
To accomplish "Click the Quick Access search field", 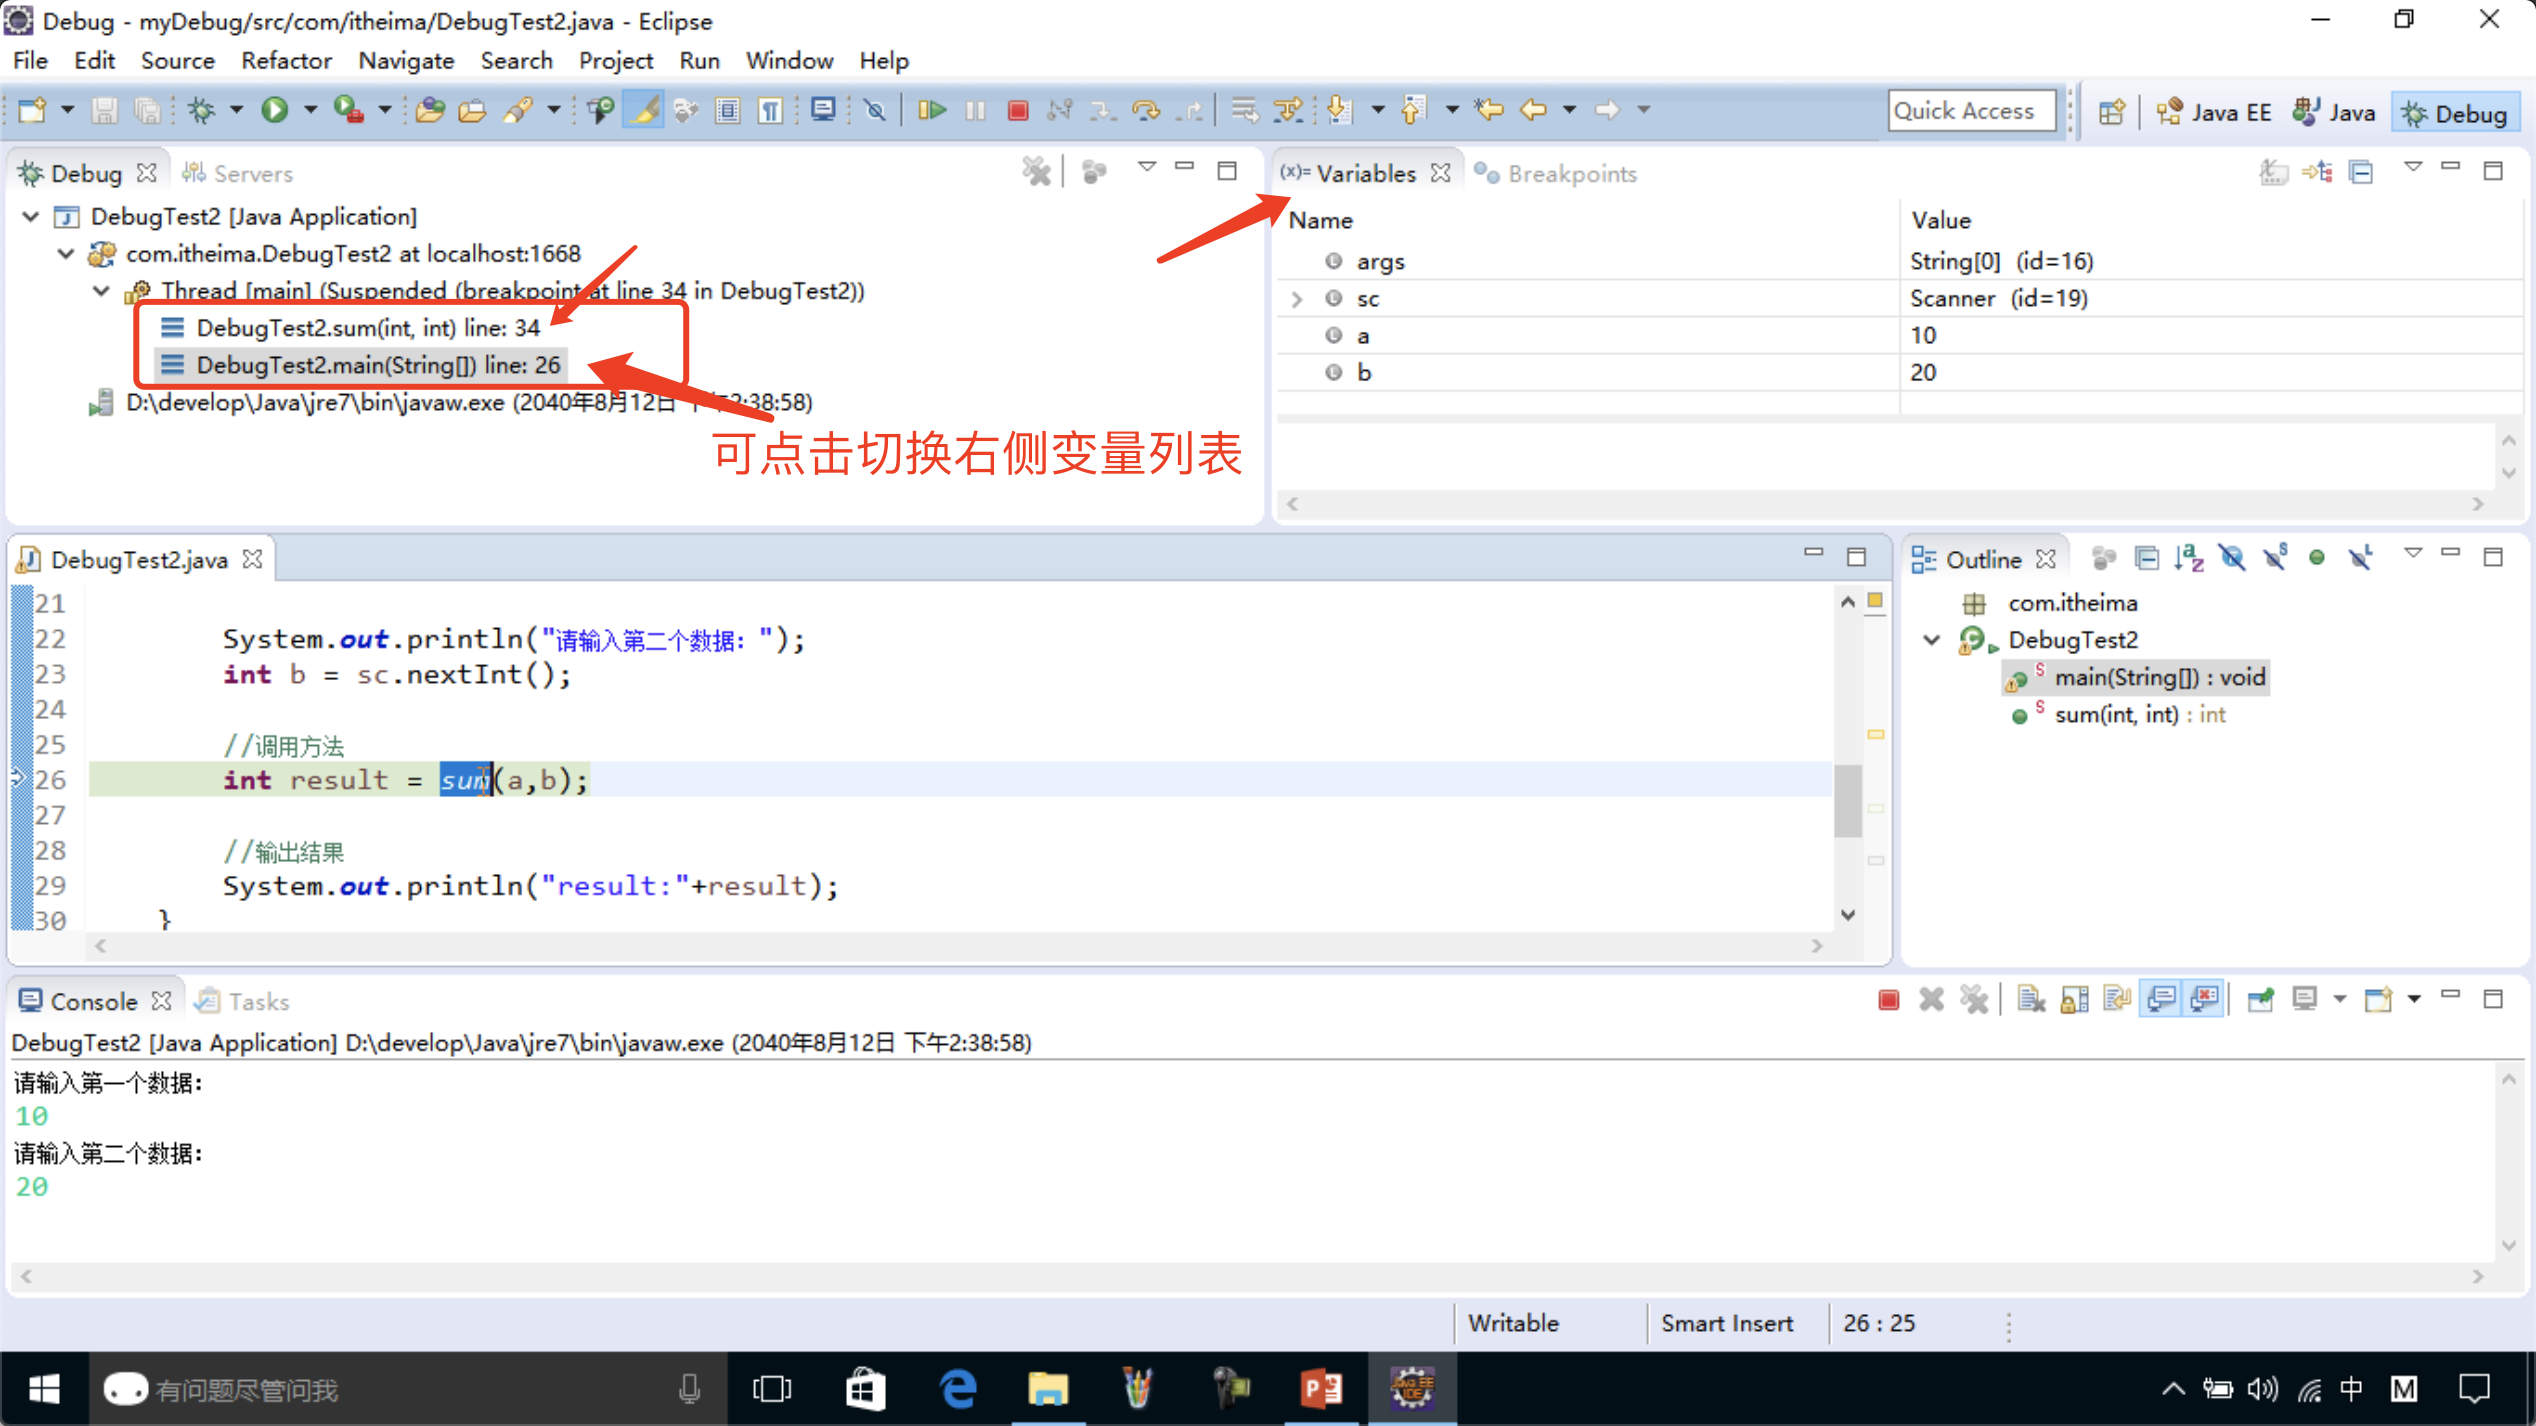I will click(1971, 111).
